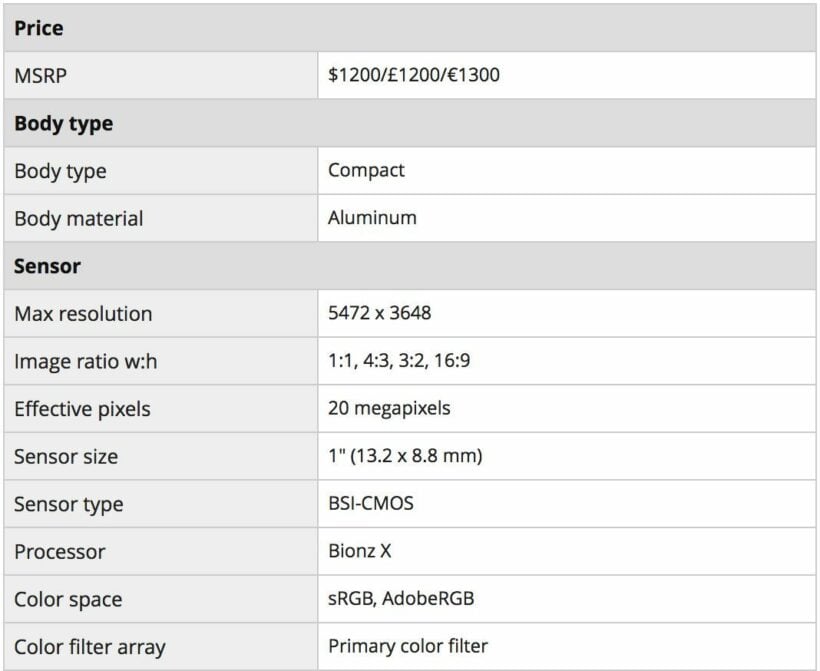Select the MSRP row label
820x671 pixels.
(x=42, y=75)
